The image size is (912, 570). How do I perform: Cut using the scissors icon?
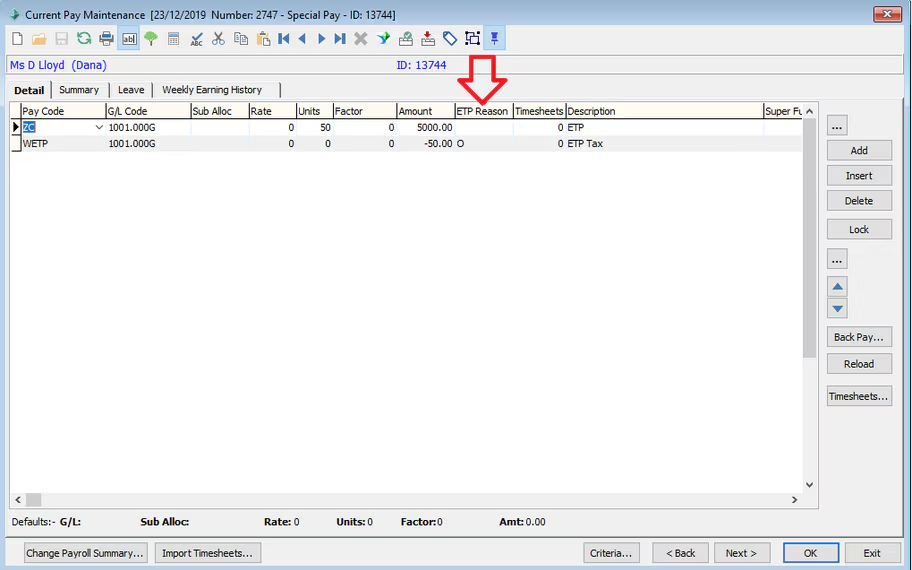(x=218, y=39)
